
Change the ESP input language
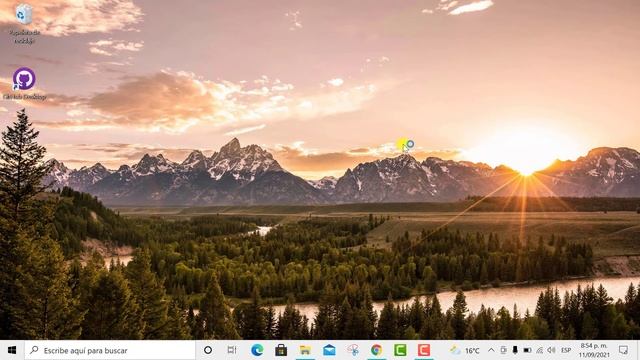(566, 351)
